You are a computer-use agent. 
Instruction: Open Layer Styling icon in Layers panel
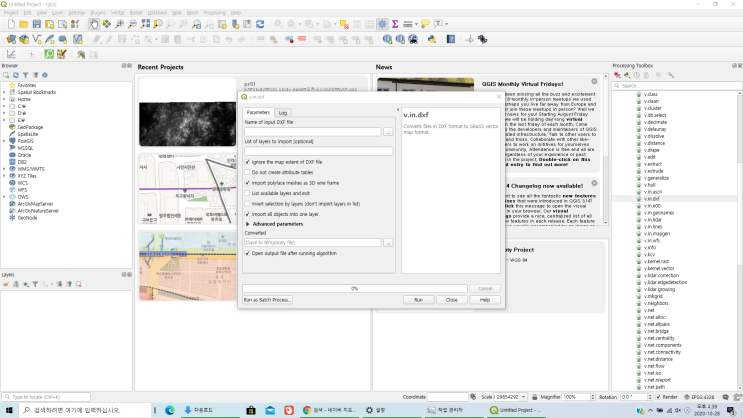coord(6,284)
